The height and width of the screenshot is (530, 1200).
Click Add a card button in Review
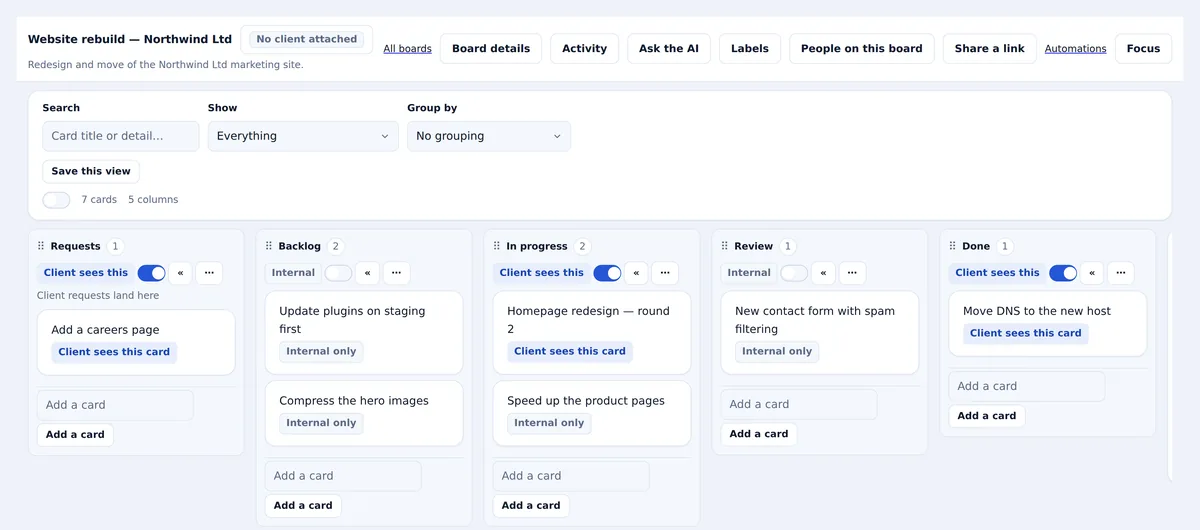(759, 434)
